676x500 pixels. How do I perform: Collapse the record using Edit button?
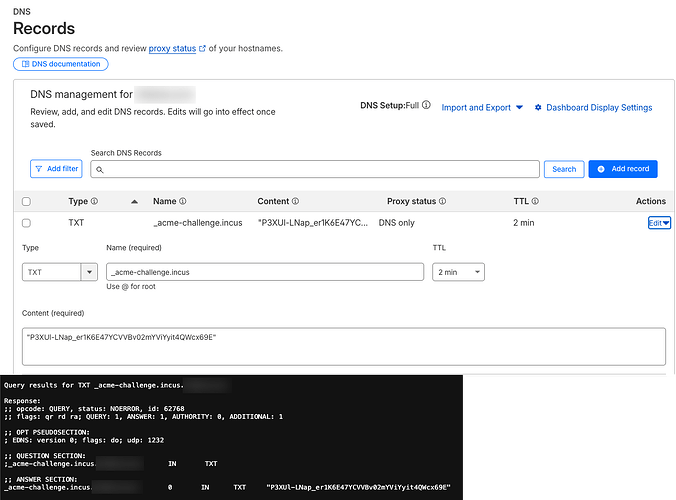click(x=658, y=223)
